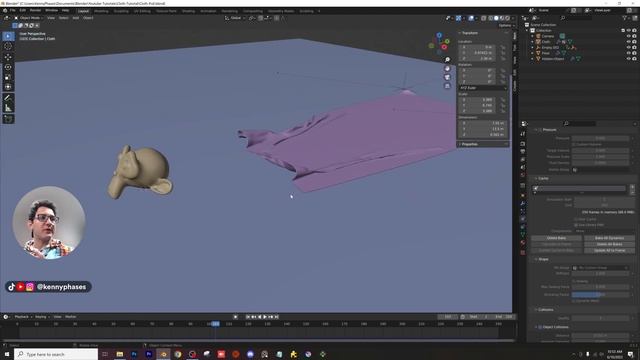640x360 pixels.
Task: Toggle visibility eye for Cloth in outliner
Action: pos(629,42)
